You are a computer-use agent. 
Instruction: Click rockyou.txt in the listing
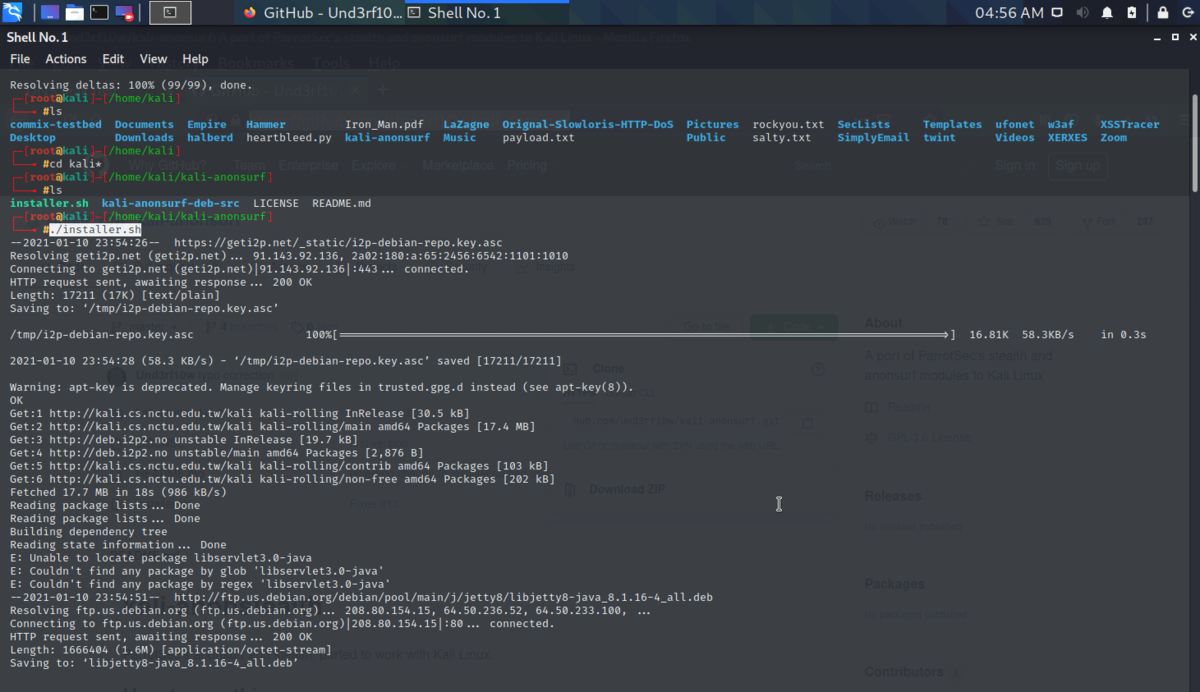[x=789, y=125]
